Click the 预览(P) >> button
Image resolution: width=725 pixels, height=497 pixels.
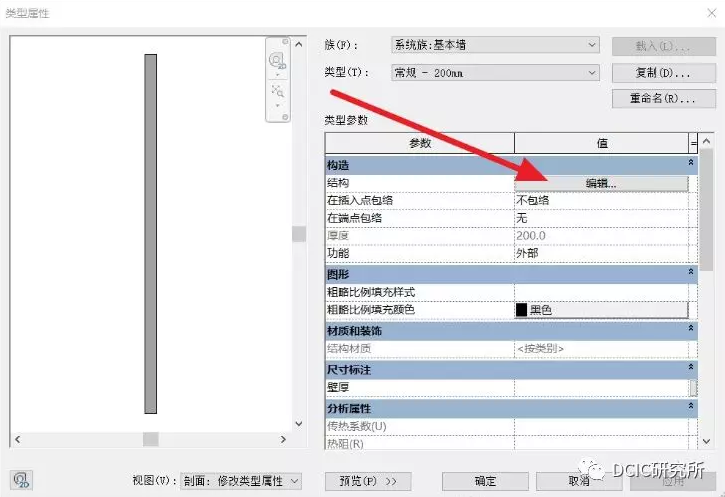click(368, 481)
